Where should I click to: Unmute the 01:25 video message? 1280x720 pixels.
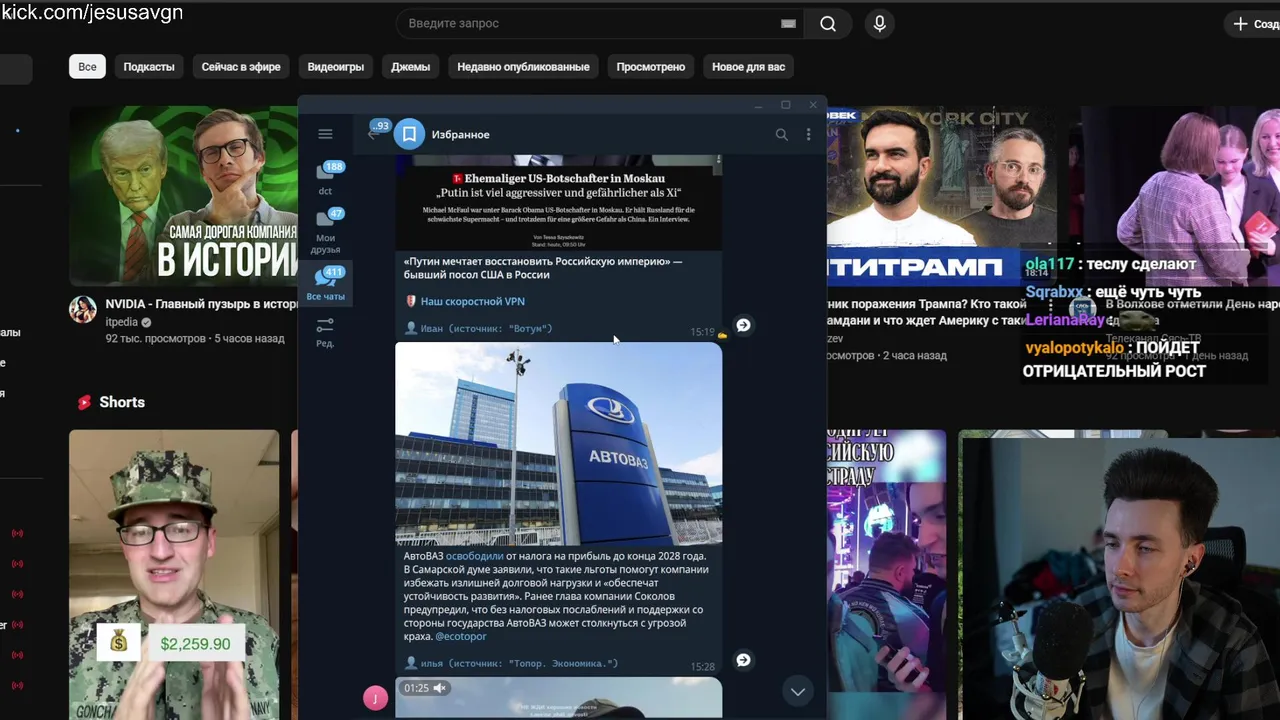[439, 688]
